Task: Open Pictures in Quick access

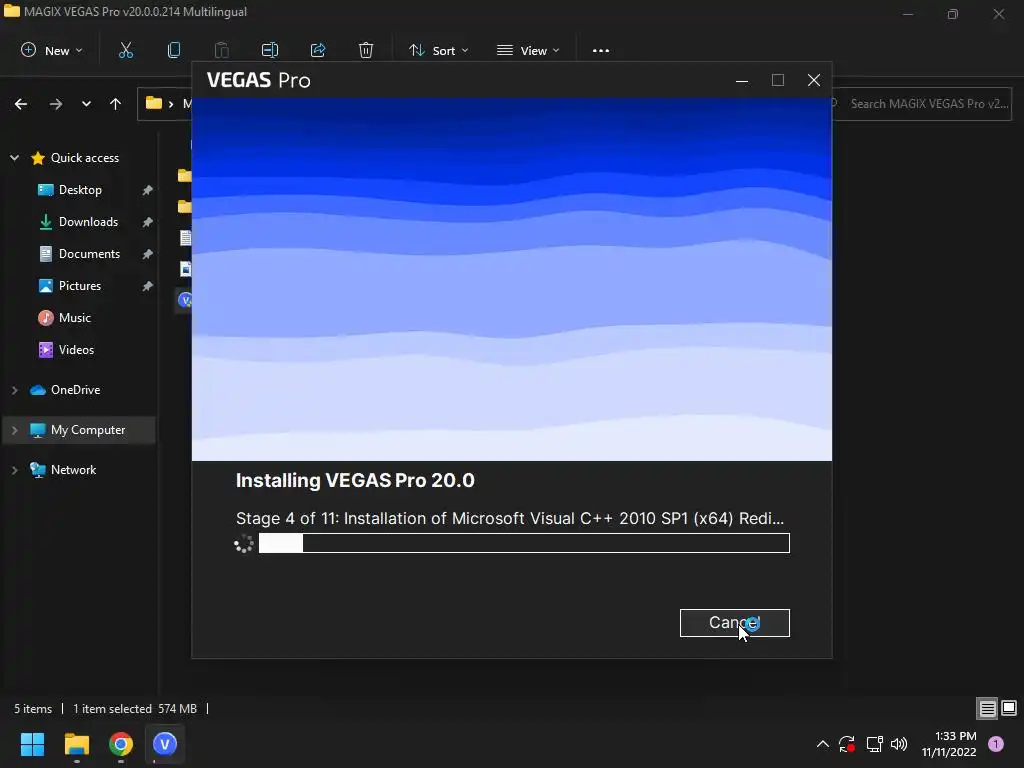Action: point(80,286)
